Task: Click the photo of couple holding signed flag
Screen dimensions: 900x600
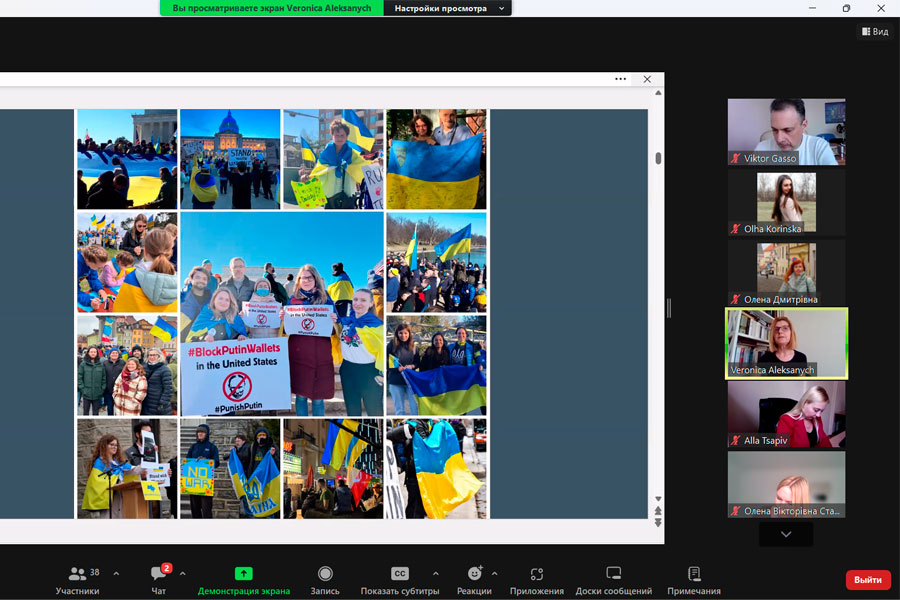Action: (x=436, y=159)
